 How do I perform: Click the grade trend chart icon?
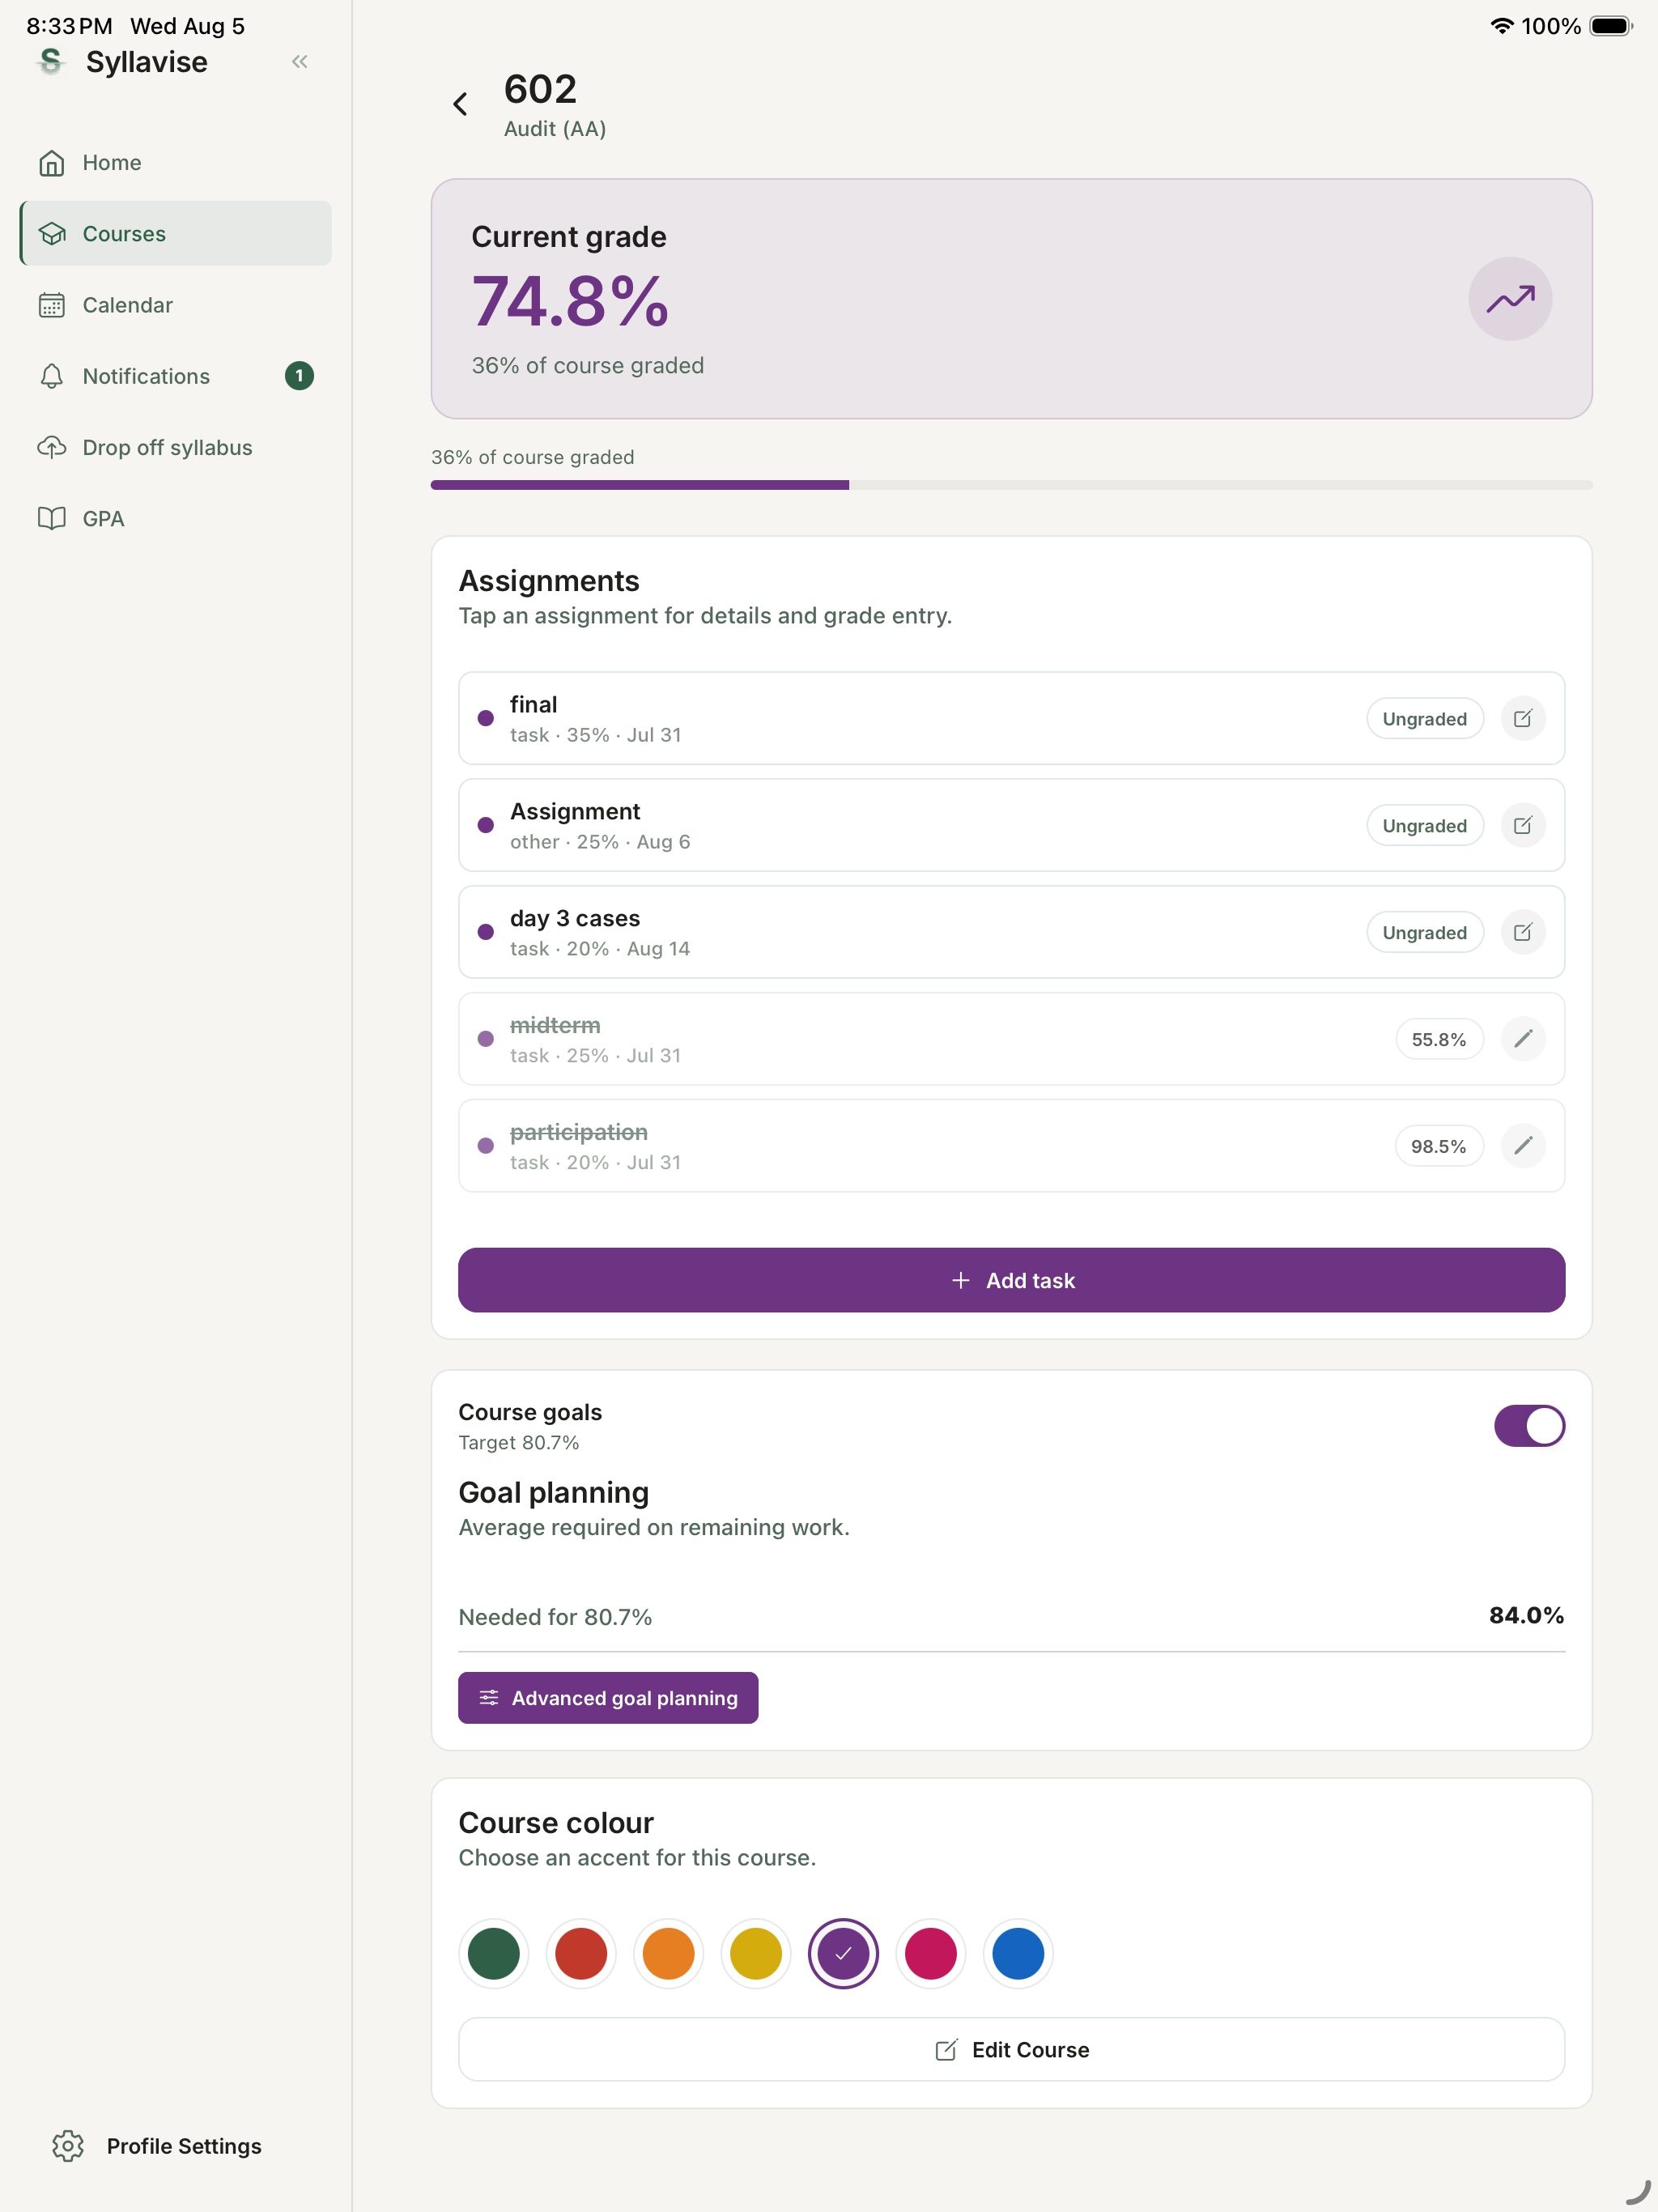1509,299
